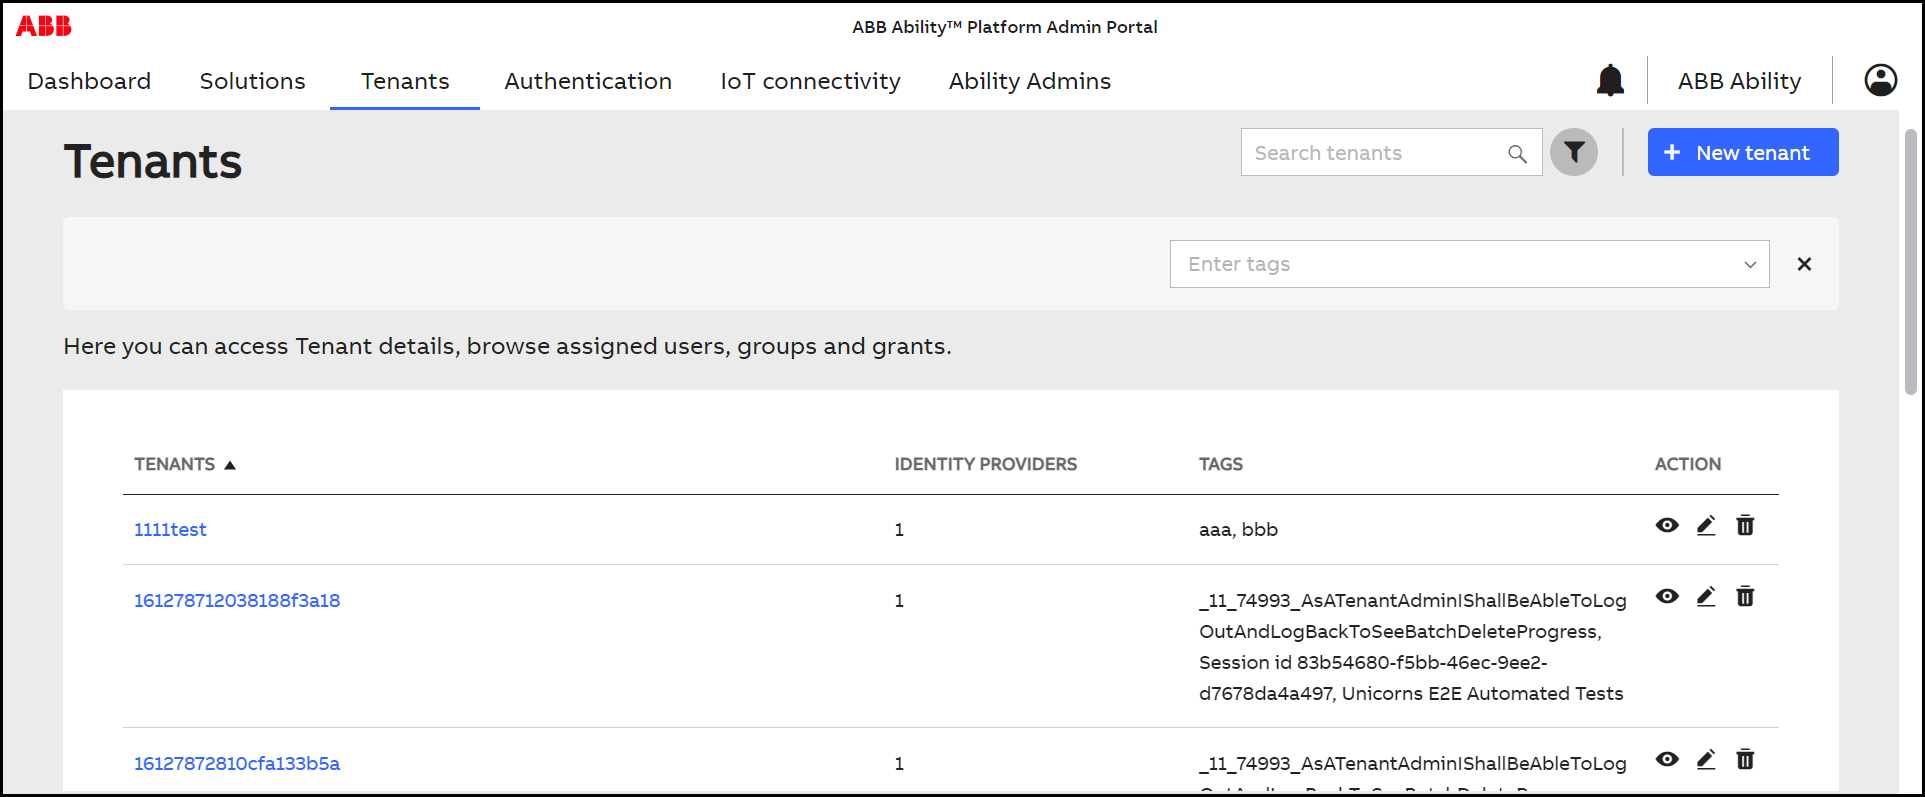The height and width of the screenshot is (797, 1925).
Task: Open the IoT connectivity tab
Action: click(810, 81)
